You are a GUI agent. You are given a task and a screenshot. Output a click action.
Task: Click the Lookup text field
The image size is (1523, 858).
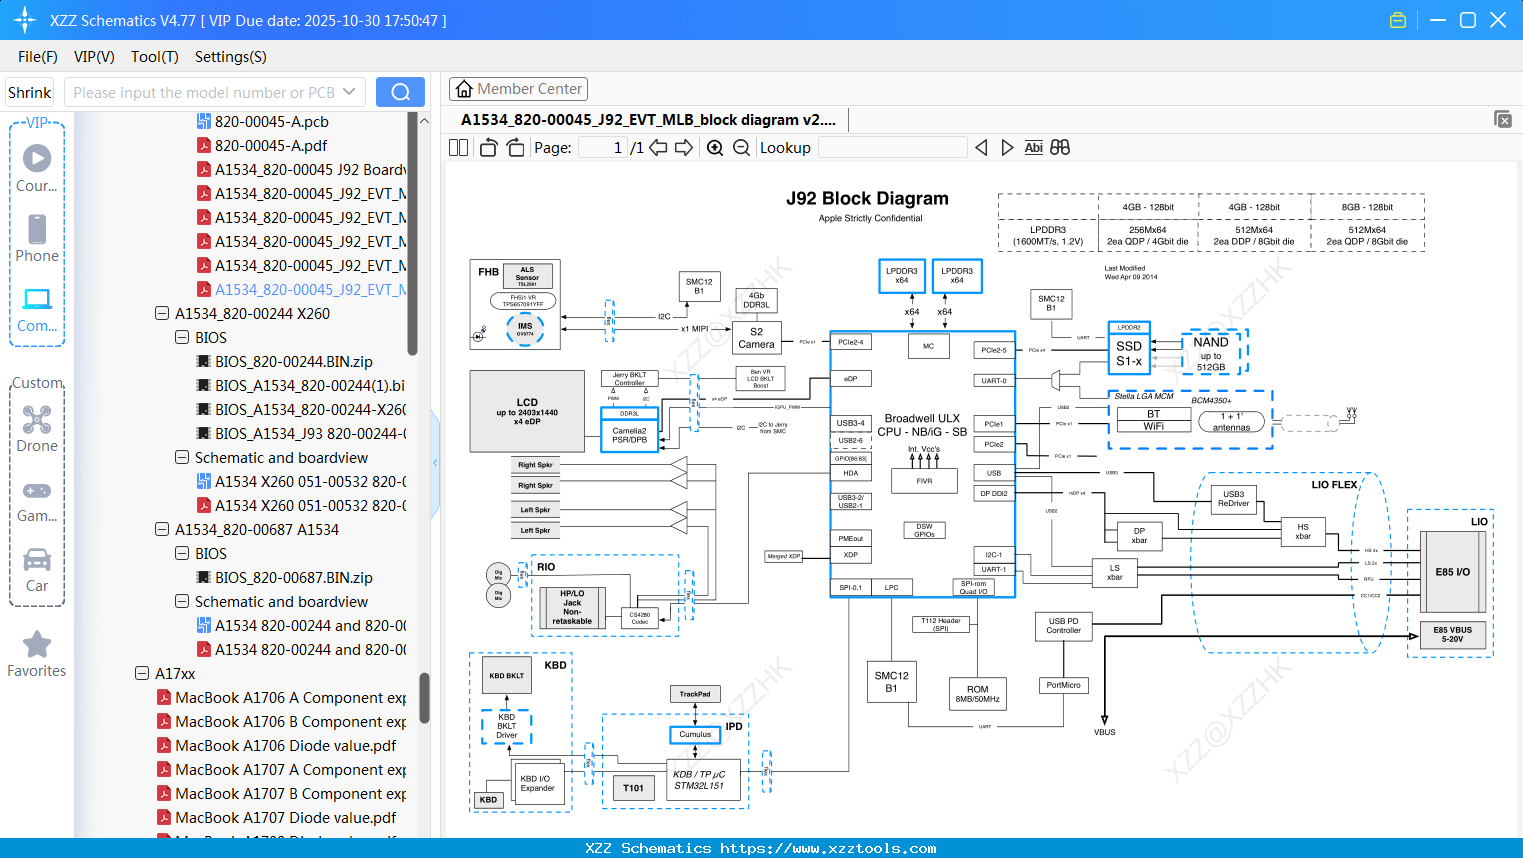click(x=892, y=148)
